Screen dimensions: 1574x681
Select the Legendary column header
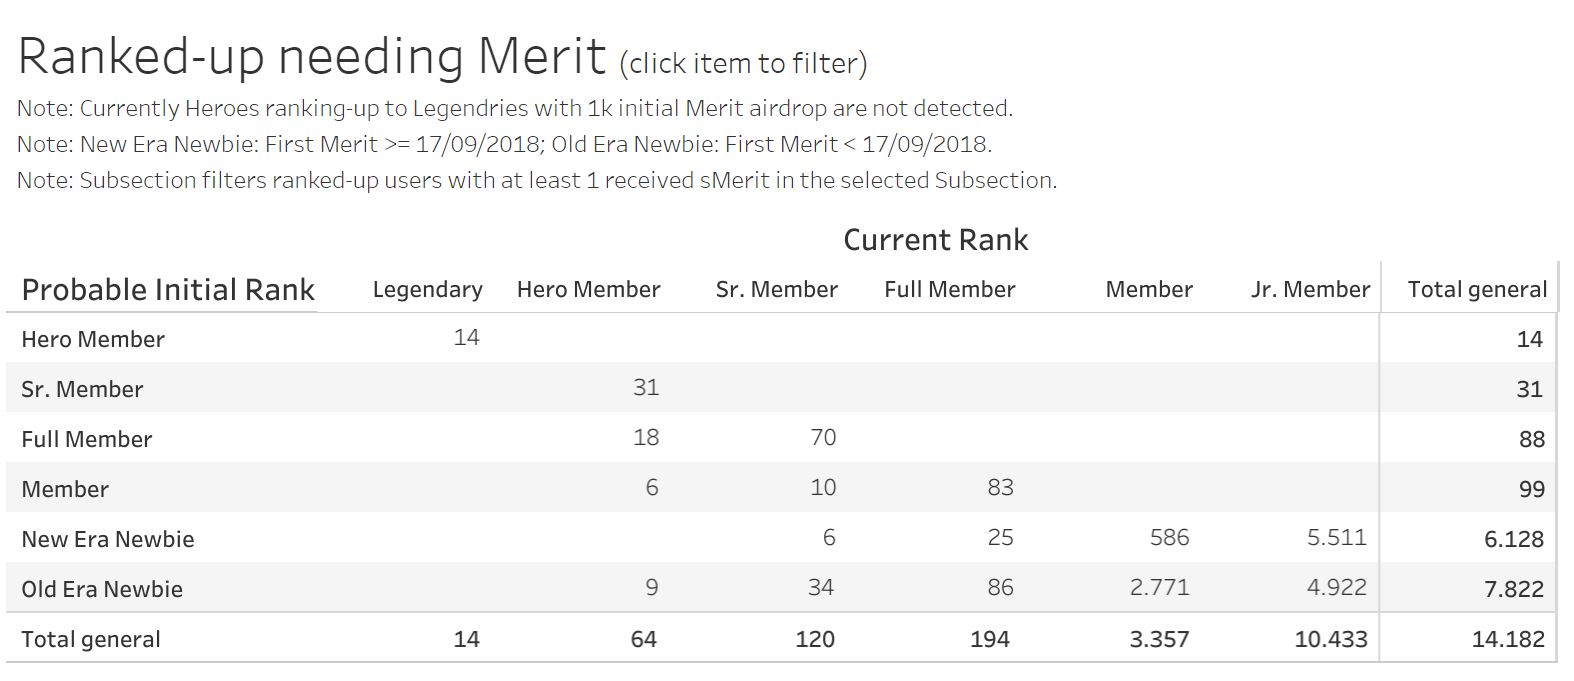coord(428,290)
